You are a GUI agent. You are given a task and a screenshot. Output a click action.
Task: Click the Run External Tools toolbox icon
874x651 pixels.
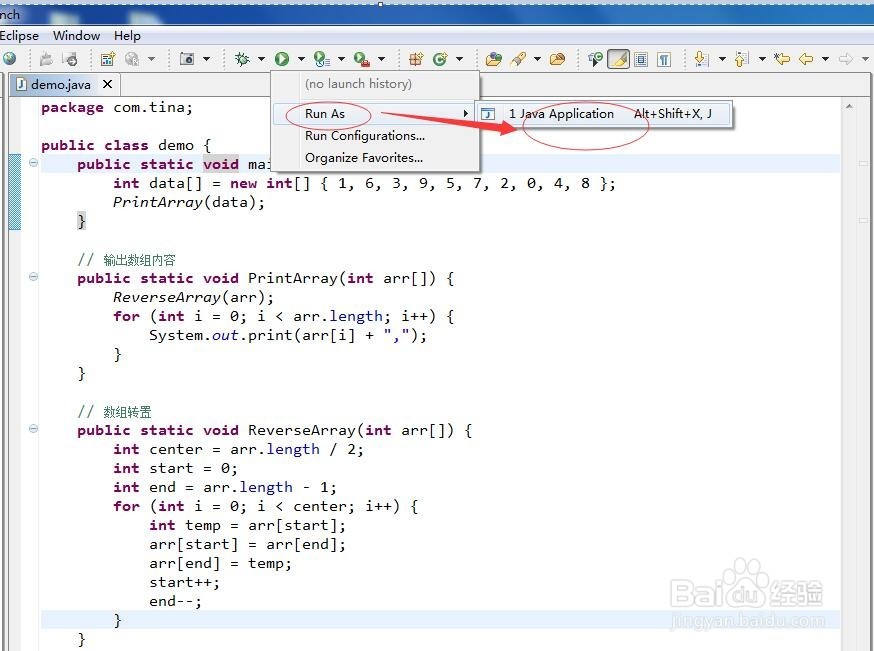click(362, 59)
